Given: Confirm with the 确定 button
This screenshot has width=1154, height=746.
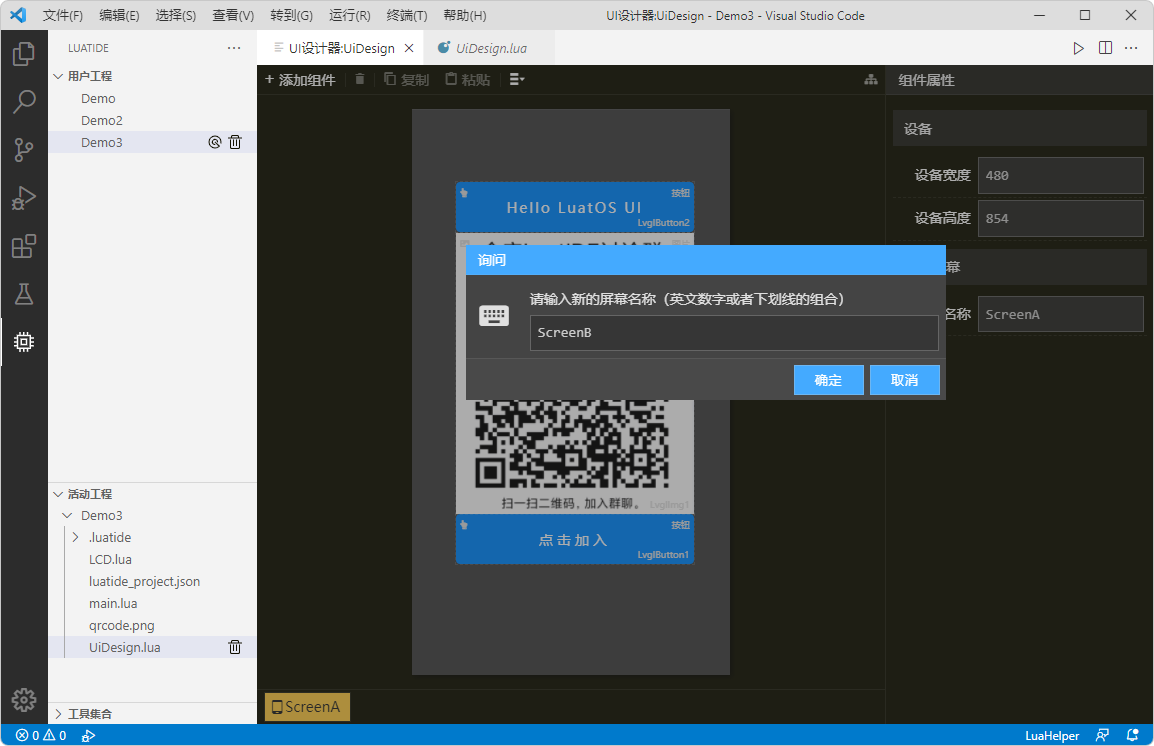Looking at the screenshot, I should tap(828, 380).
